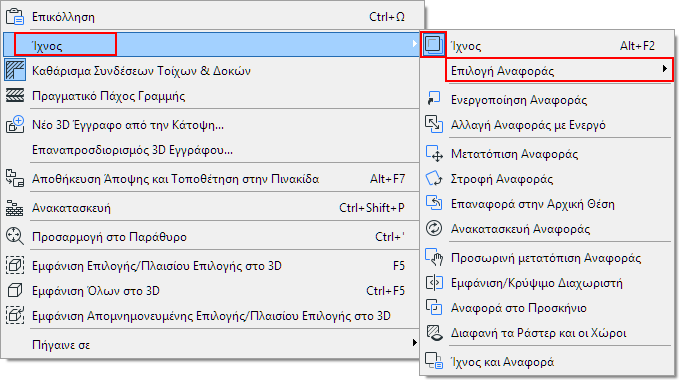Viewport: 679px width, 380px height.
Task: Click the Πραγματικό Πάχος Γραμμής hatch icon
Action: [x=15, y=96]
